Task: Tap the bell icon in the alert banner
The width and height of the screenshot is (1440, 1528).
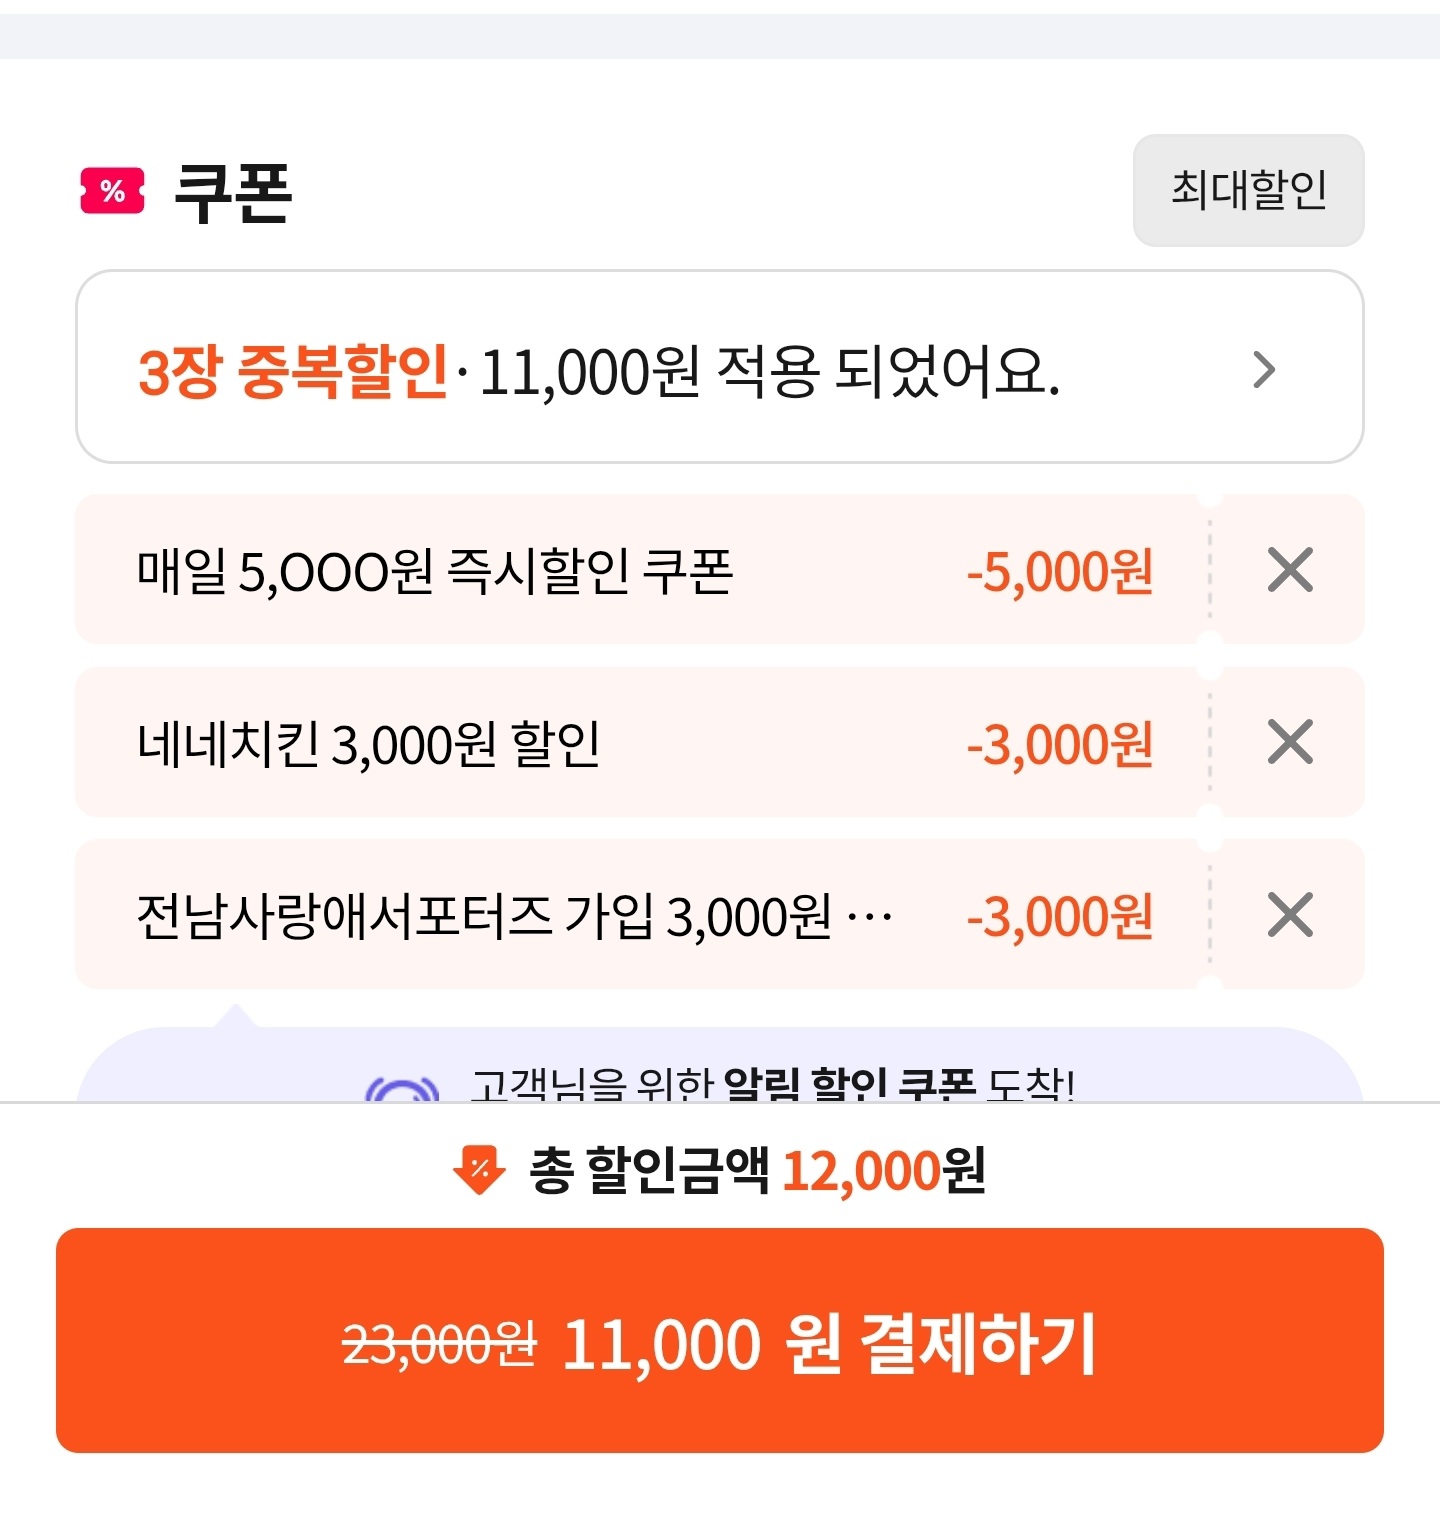Action: [x=403, y=1090]
